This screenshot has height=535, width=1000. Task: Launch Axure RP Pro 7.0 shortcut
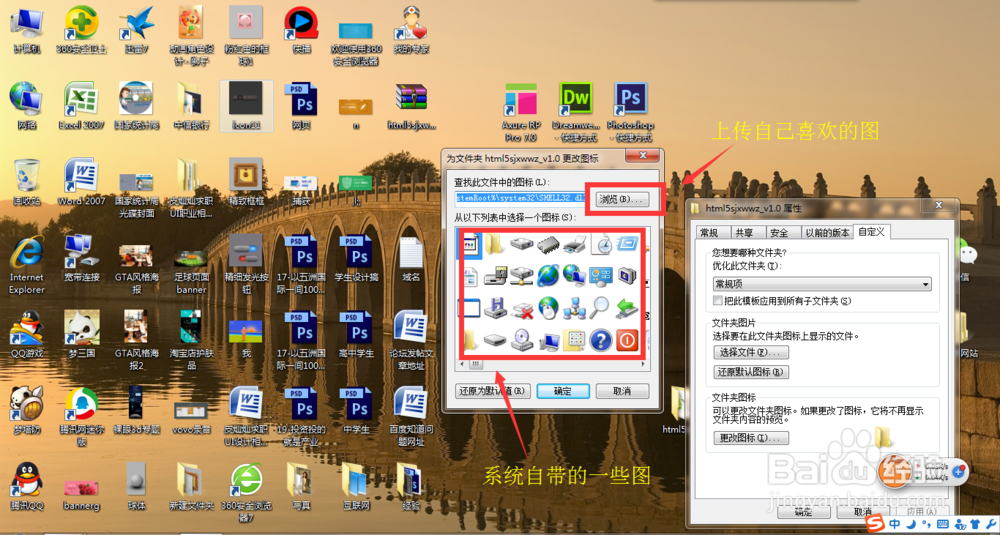click(x=520, y=113)
